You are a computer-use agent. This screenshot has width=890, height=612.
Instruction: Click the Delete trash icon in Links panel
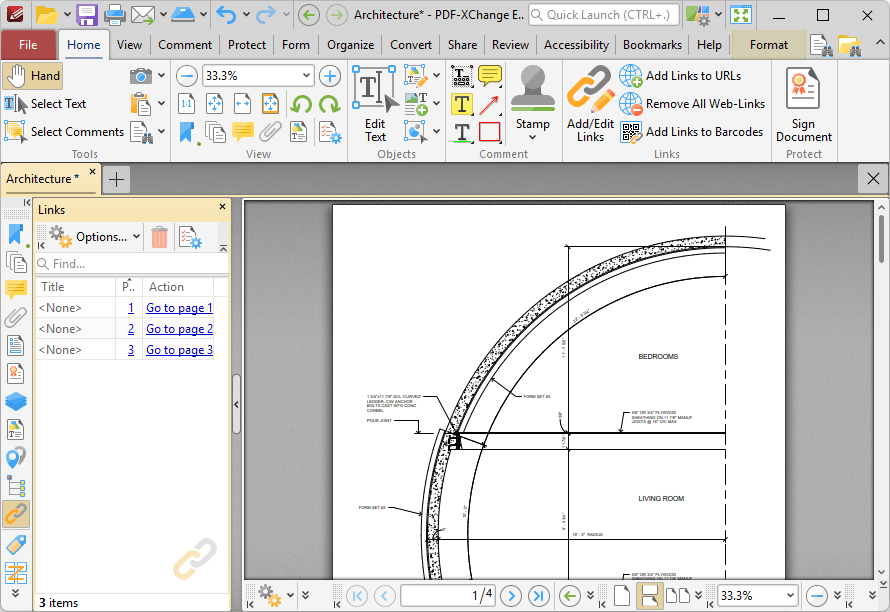(159, 237)
